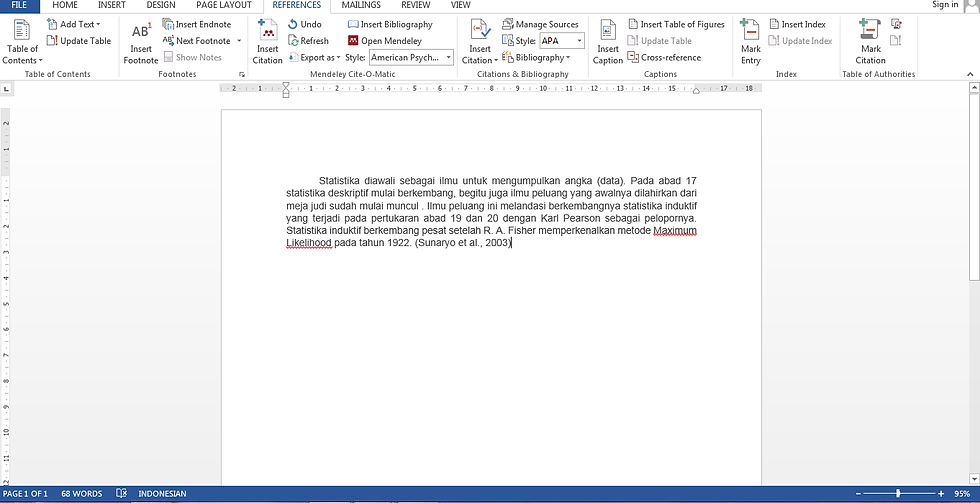
Task: Click the word "Maximum" in document
Action: coord(674,231)
